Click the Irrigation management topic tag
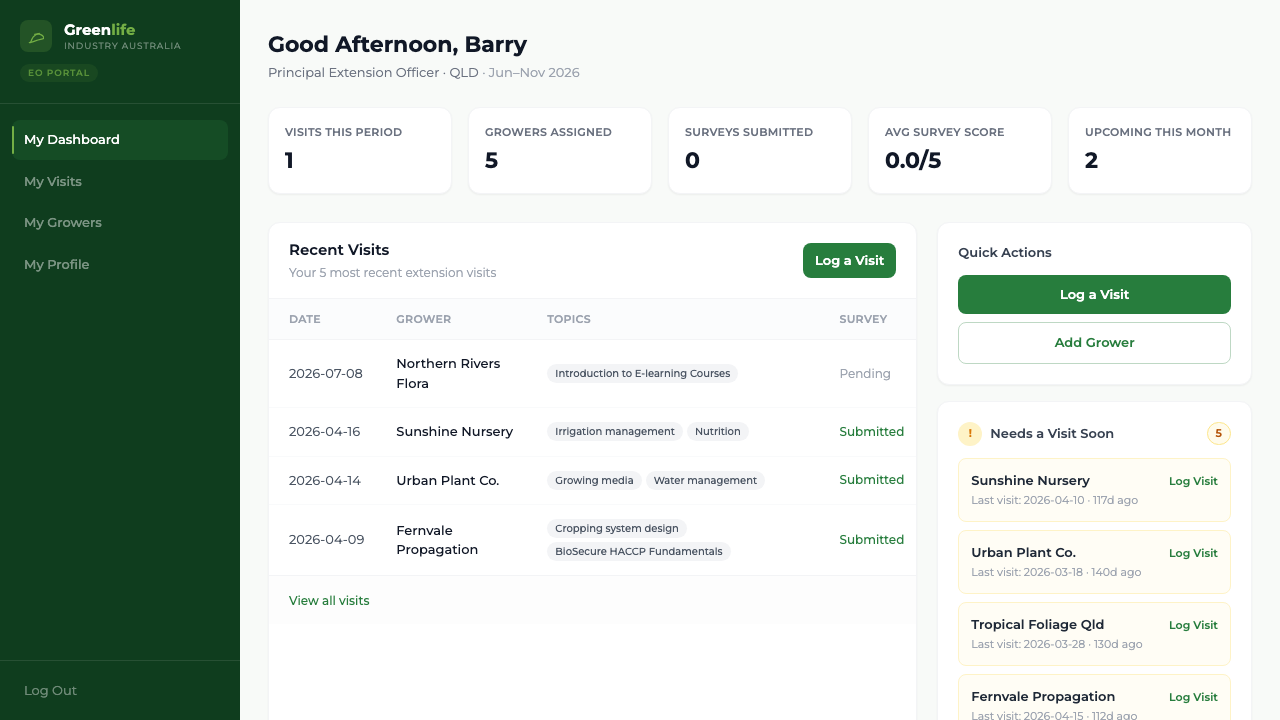Viewport: 1280px width, 720px height. pyautogui.click(x=615, y=432)
